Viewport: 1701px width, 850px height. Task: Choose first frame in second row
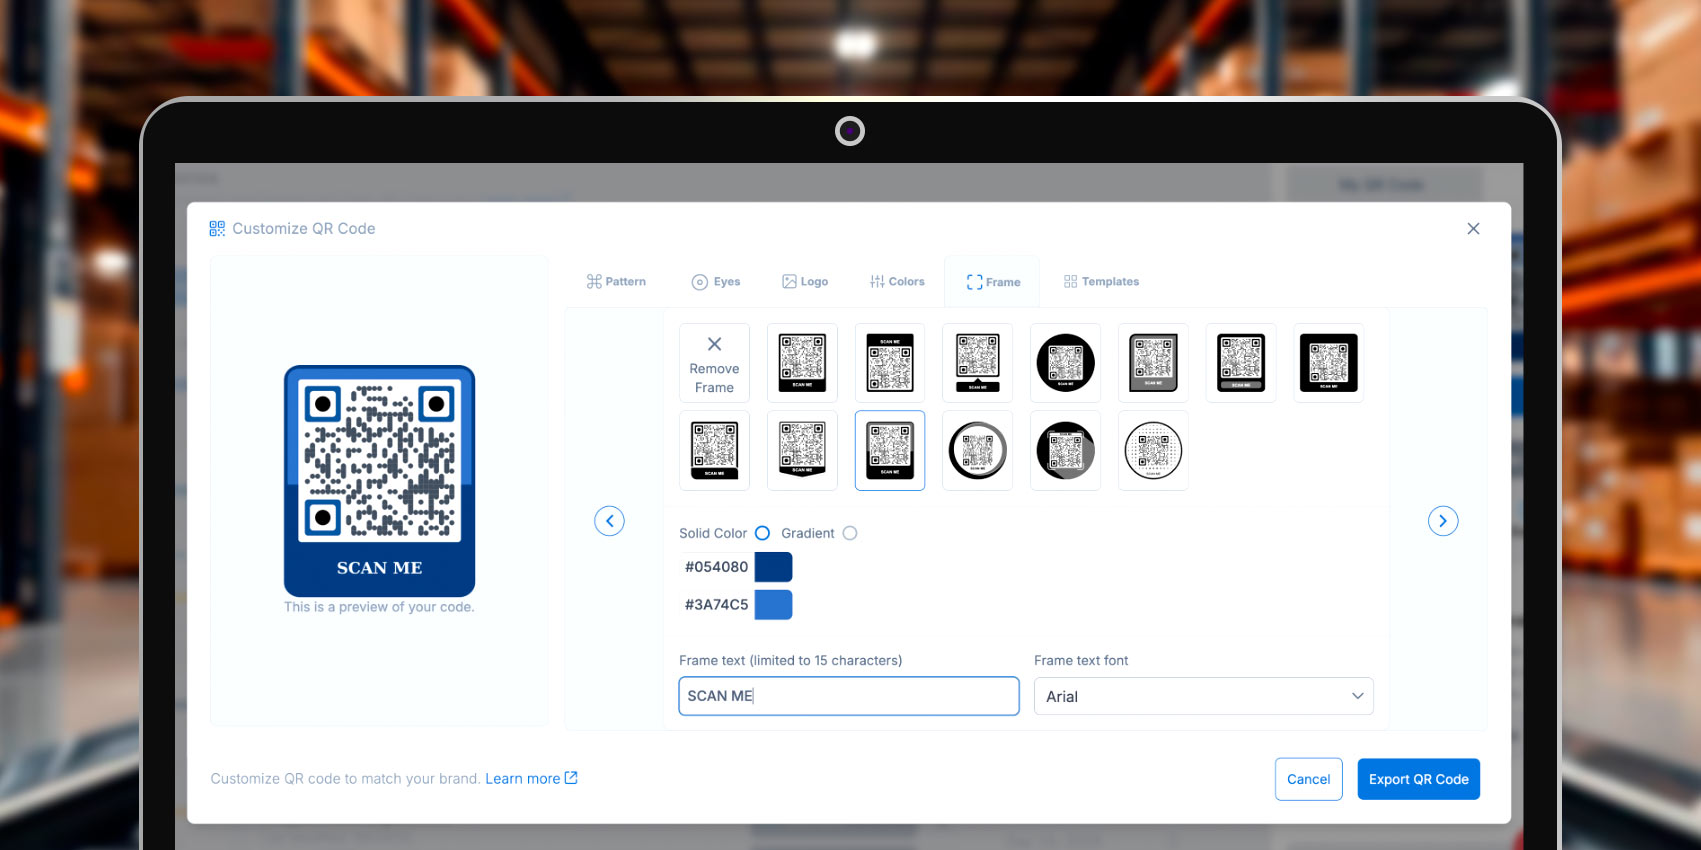714,450
